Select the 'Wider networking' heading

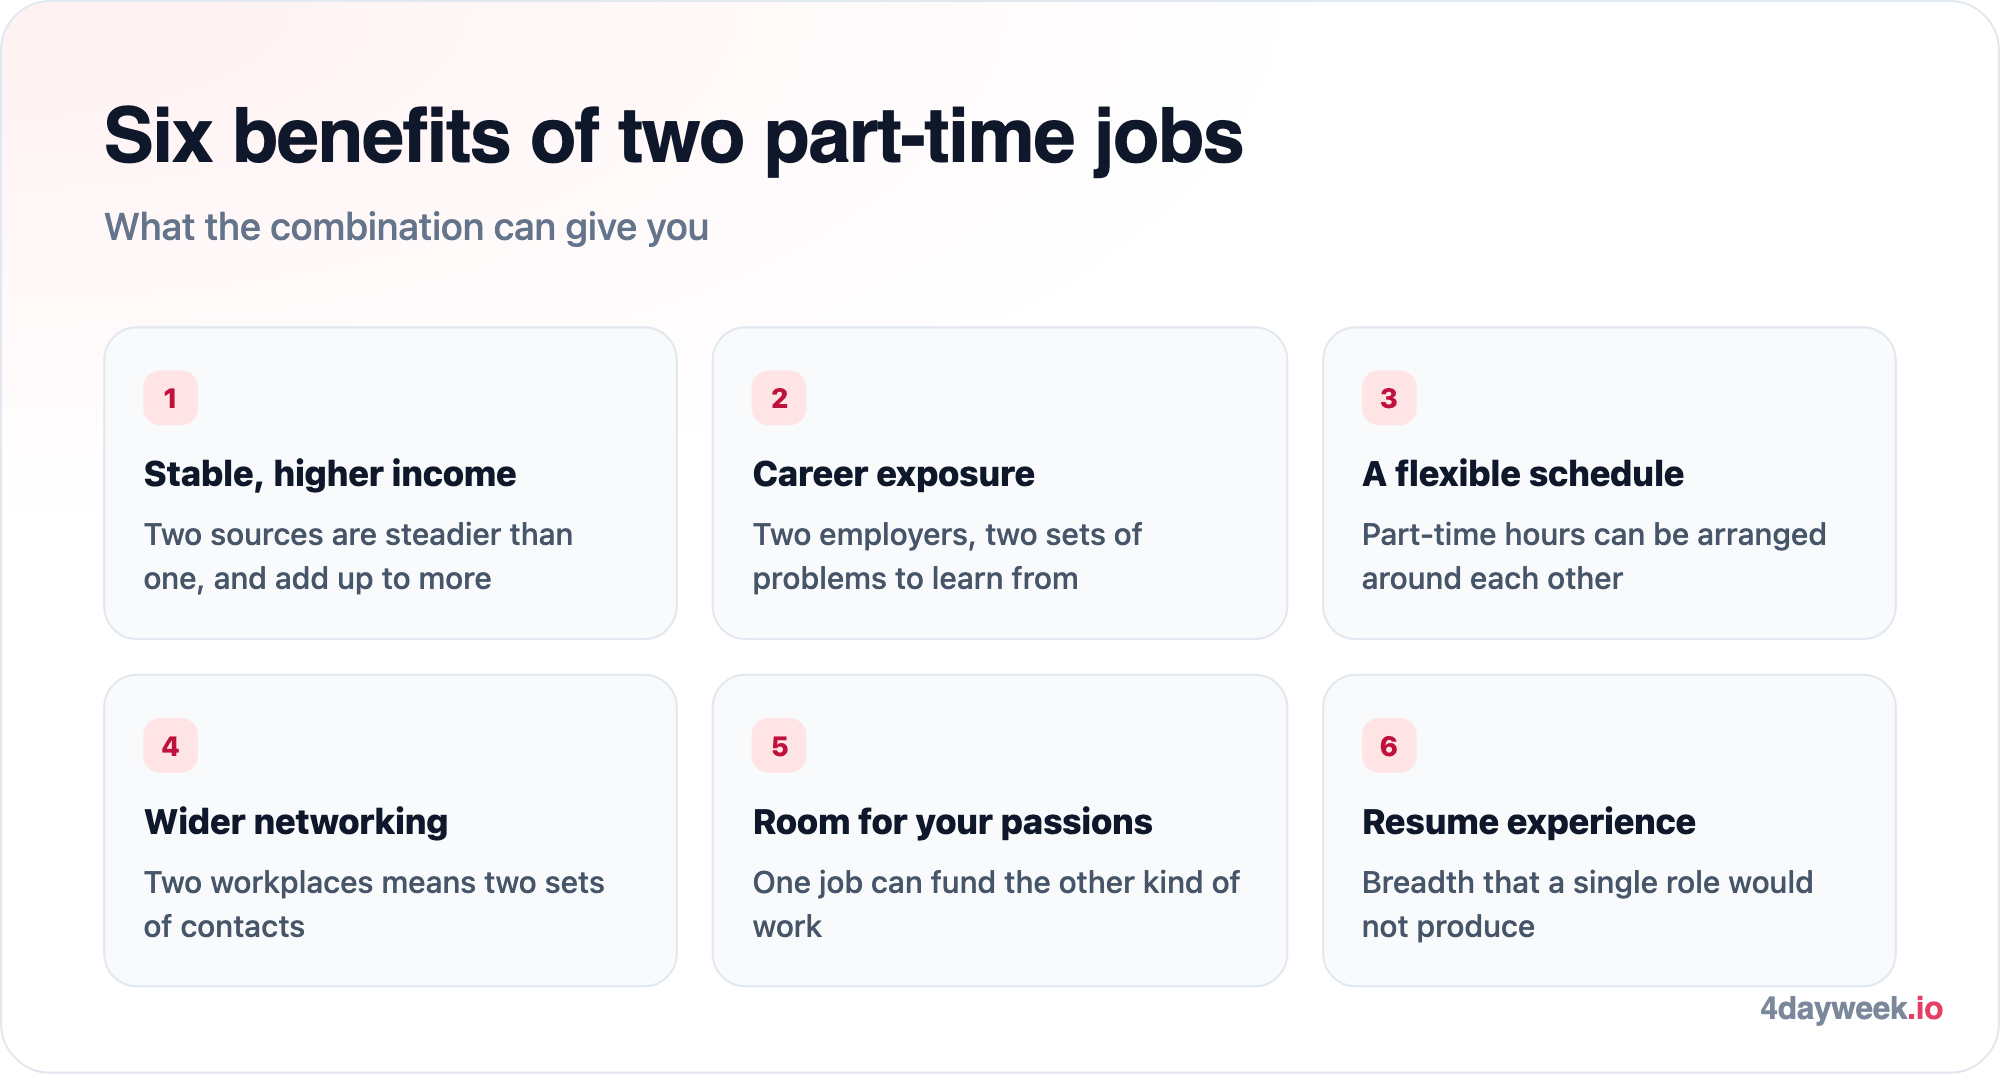pyautogui.click(x=296, y=822)
